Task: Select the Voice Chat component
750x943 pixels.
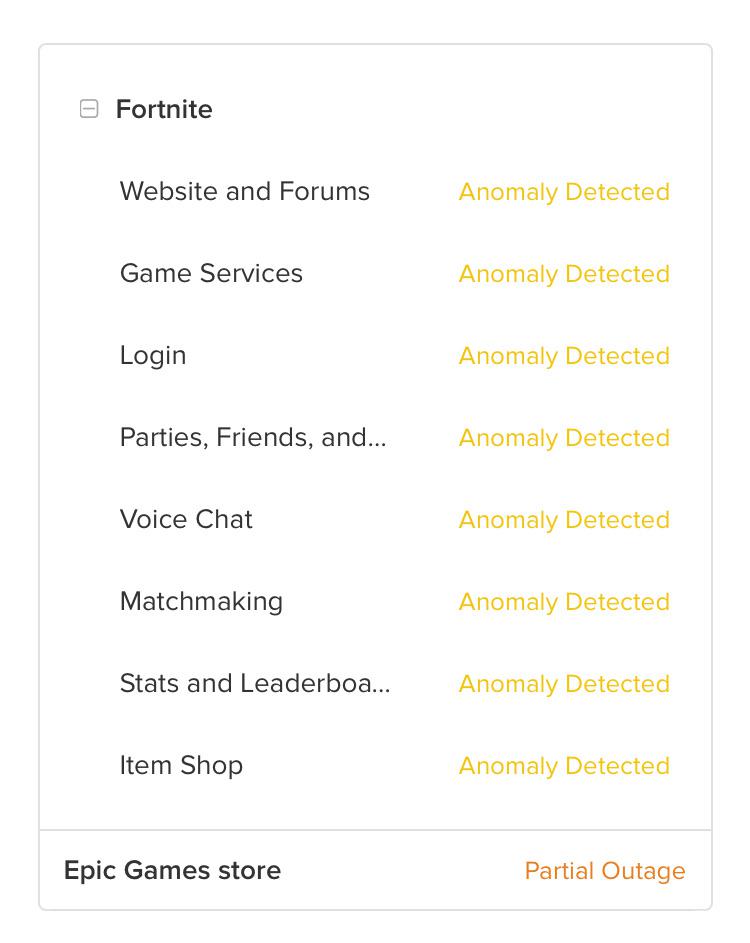Action: click(186, 520)
